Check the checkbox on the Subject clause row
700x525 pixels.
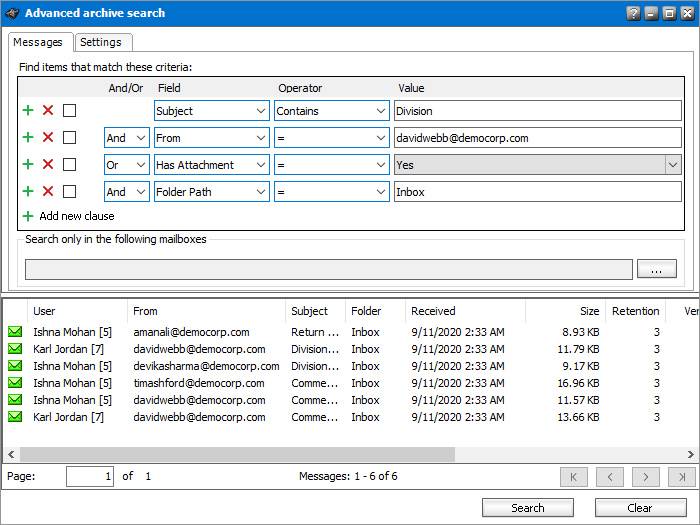point(69,111)
